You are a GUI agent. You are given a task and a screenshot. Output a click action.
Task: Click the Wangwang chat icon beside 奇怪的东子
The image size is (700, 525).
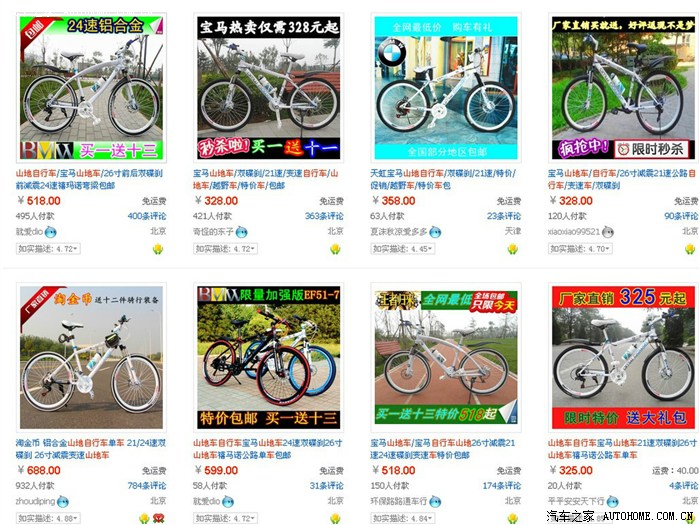coord(242,232)
